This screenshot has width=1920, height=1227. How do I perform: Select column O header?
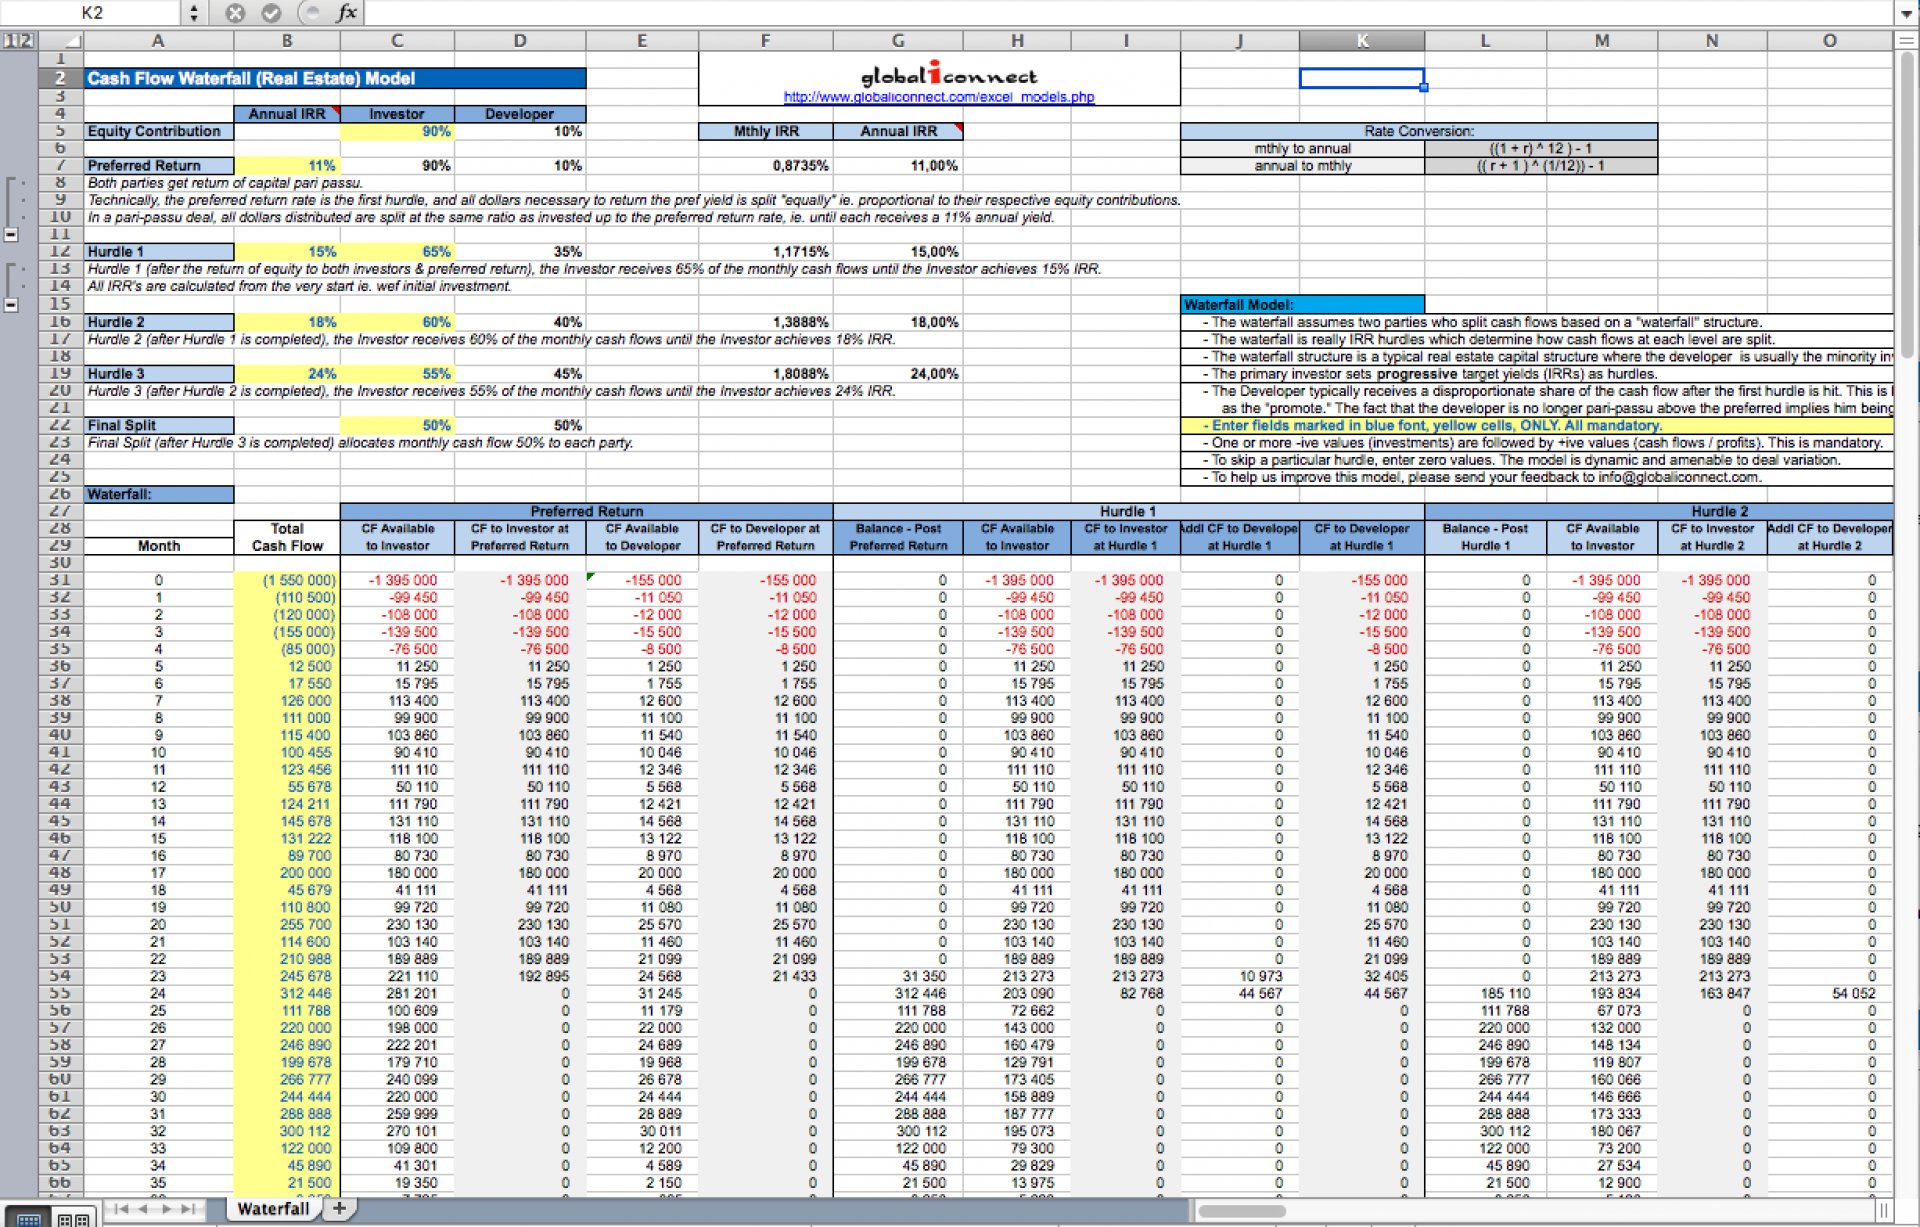pos(1829,41)
